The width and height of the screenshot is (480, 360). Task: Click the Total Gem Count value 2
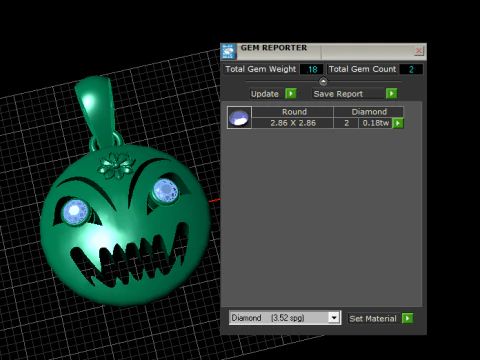[x=411, y=69]
